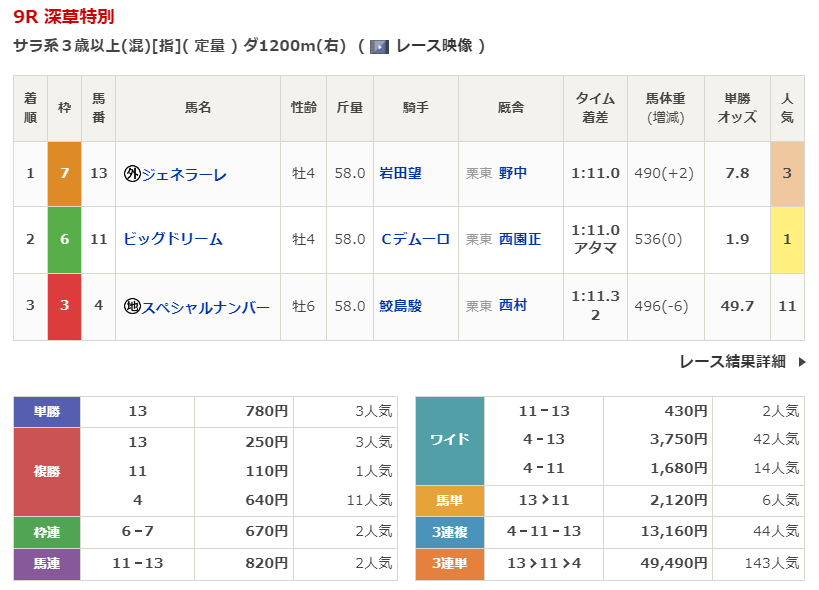Click the race video play icon
819x590 pixels.
(x=379, y=46)
